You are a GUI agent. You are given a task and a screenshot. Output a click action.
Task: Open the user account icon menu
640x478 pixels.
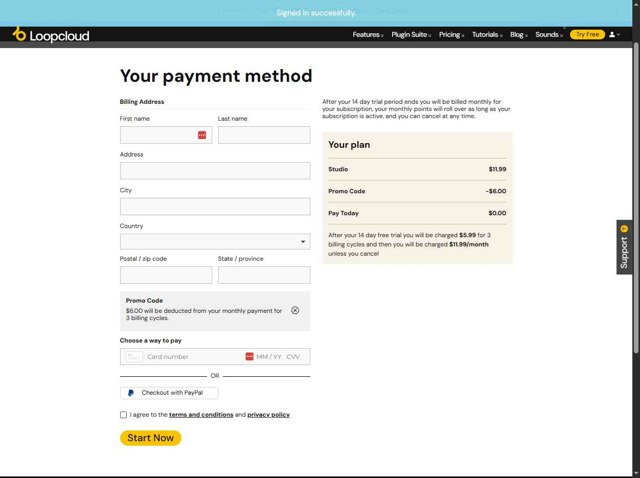click(x=614, y=35)
